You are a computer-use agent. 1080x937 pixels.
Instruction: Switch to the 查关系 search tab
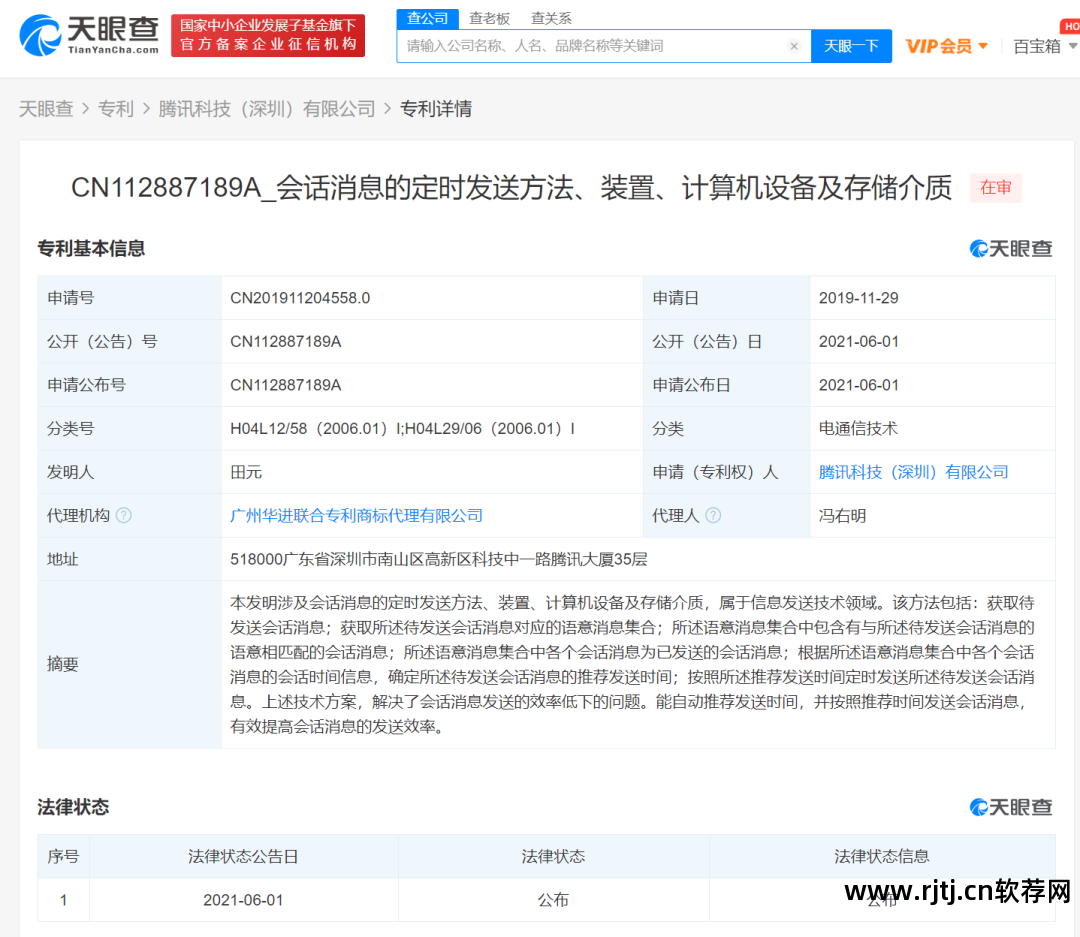coord(551,19)
